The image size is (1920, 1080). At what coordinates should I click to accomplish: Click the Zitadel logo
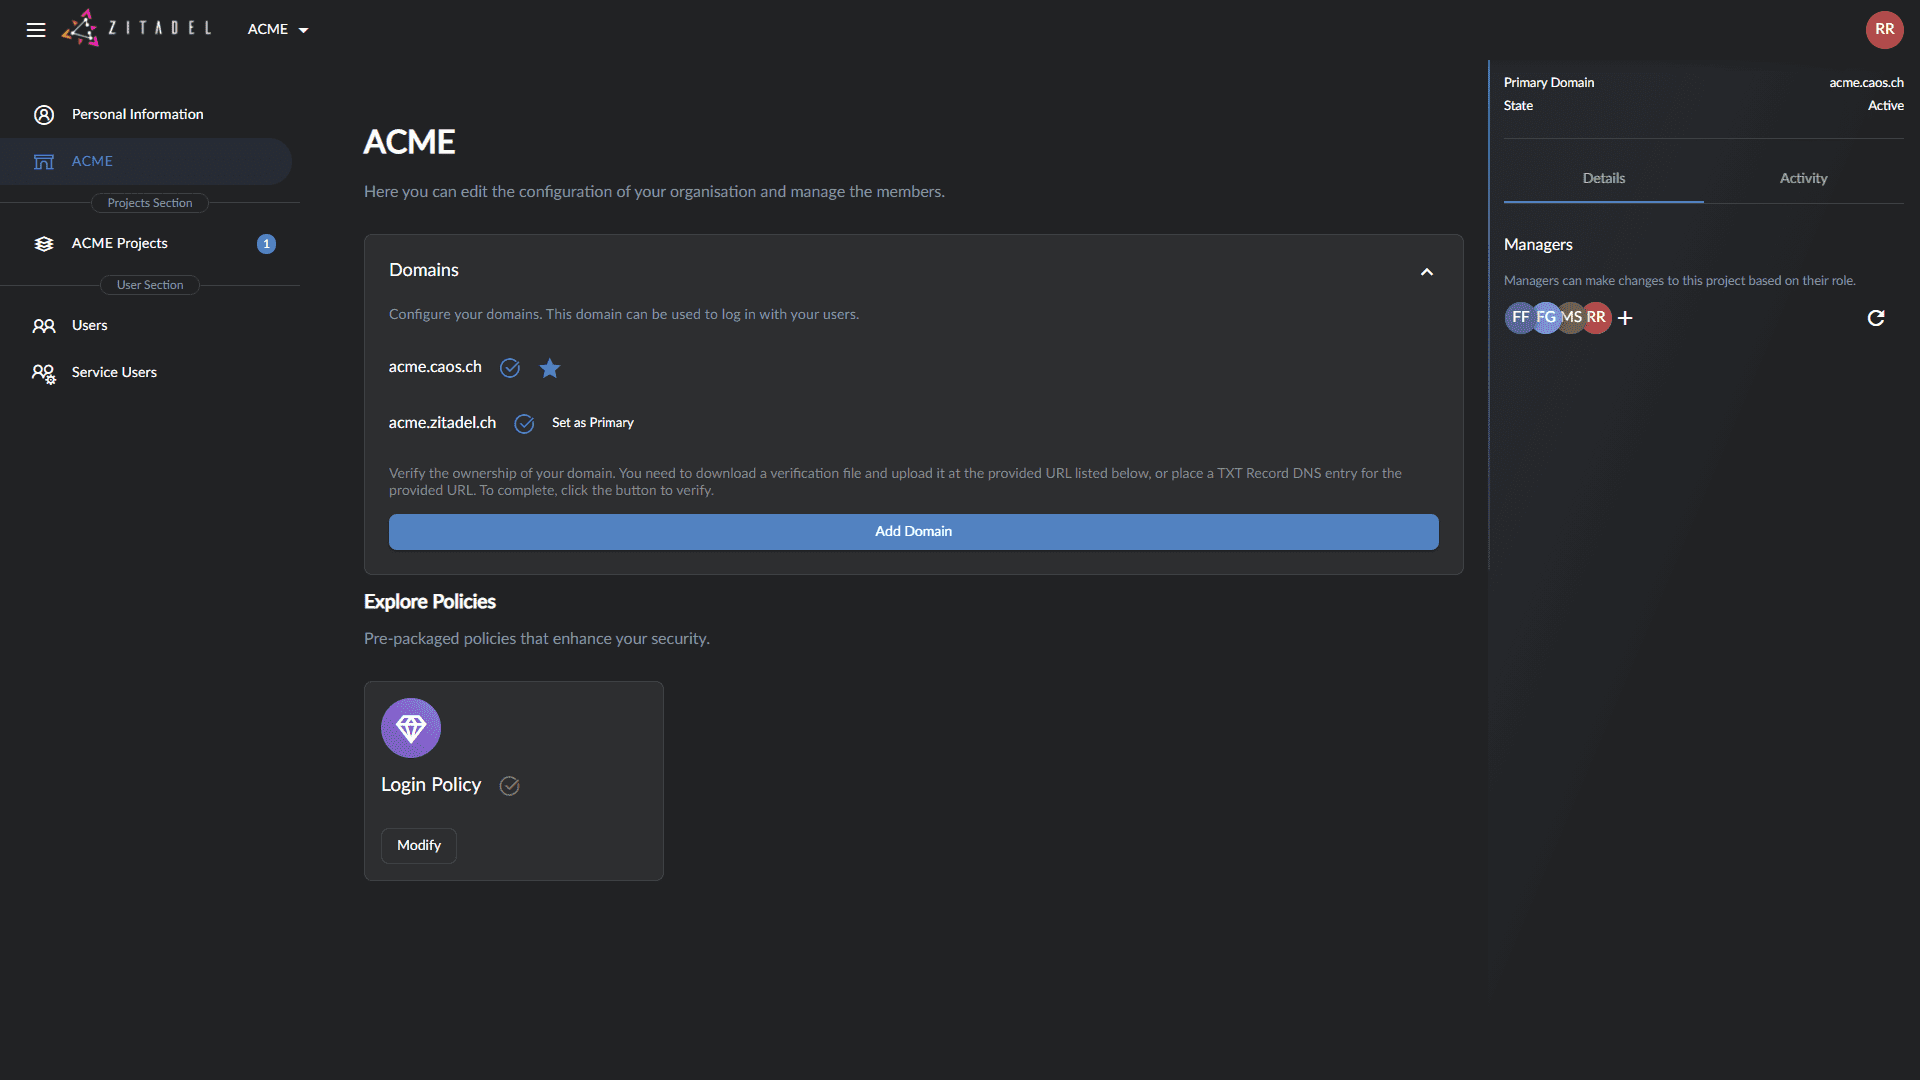point(137,28)
